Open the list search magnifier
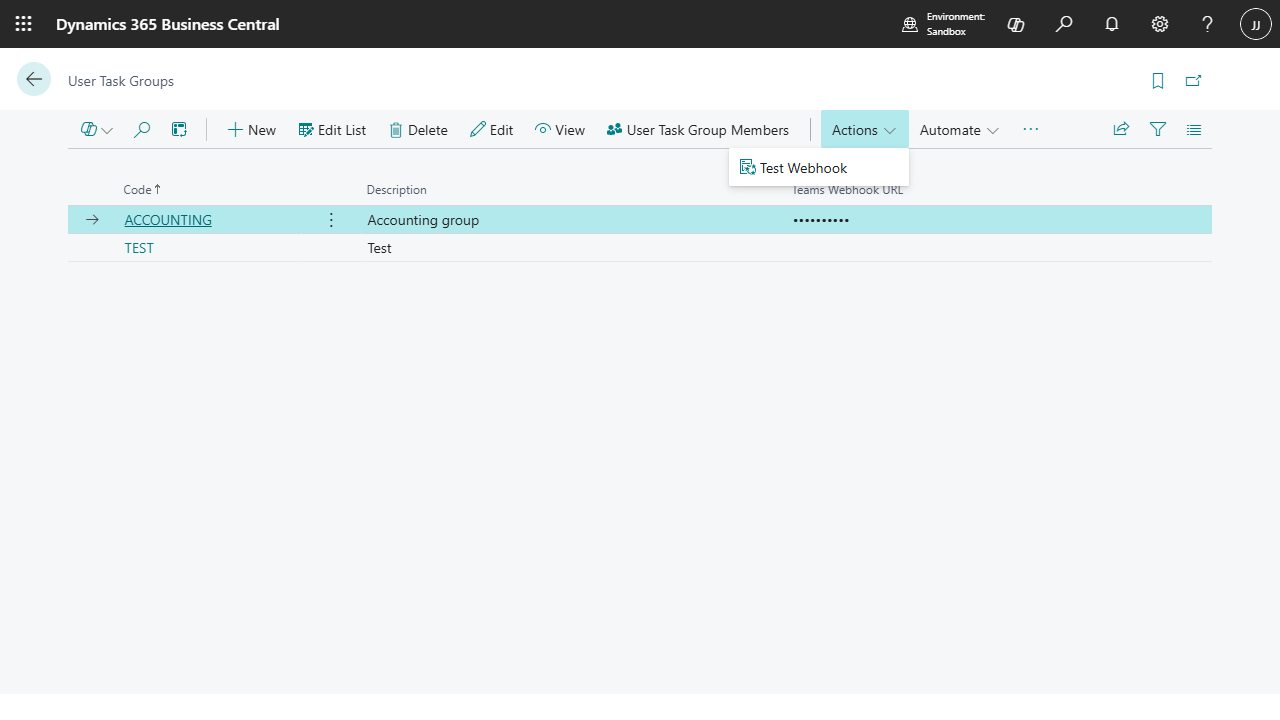Screen dimensions: 1280x720 (x=142, y=129)
